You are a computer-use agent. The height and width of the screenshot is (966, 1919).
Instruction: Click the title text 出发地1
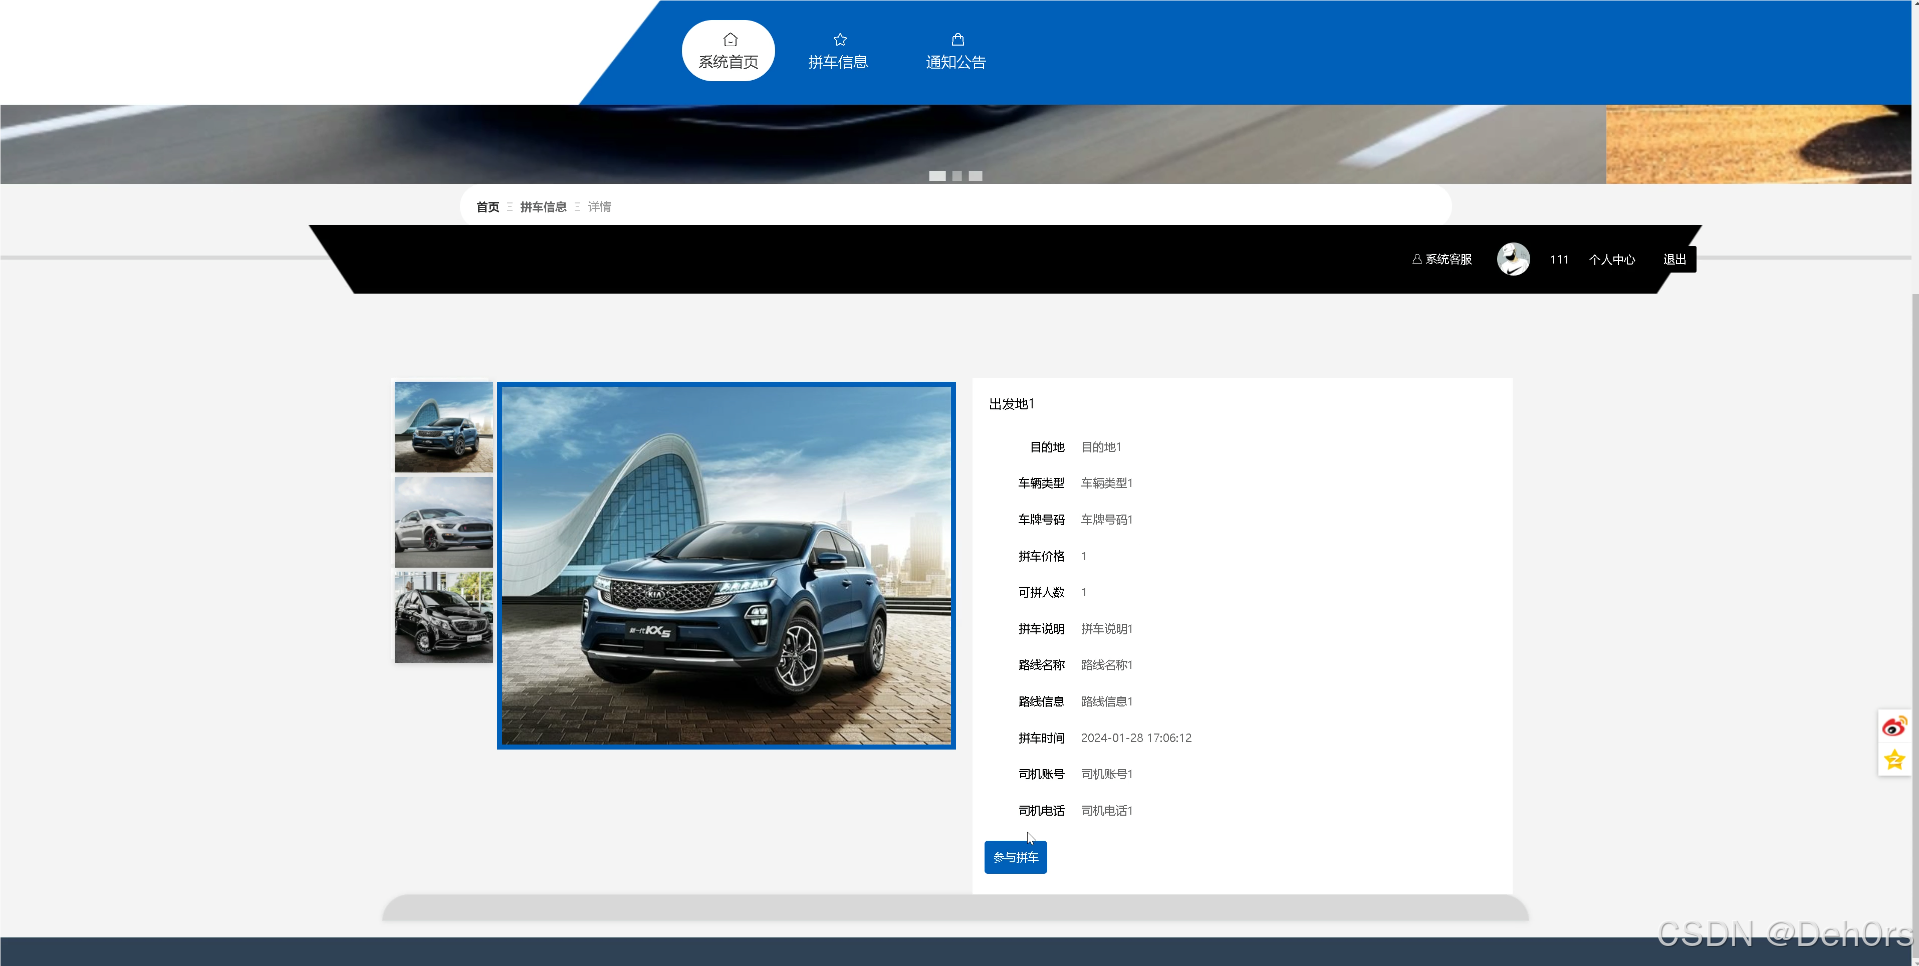pos(1012,404)
